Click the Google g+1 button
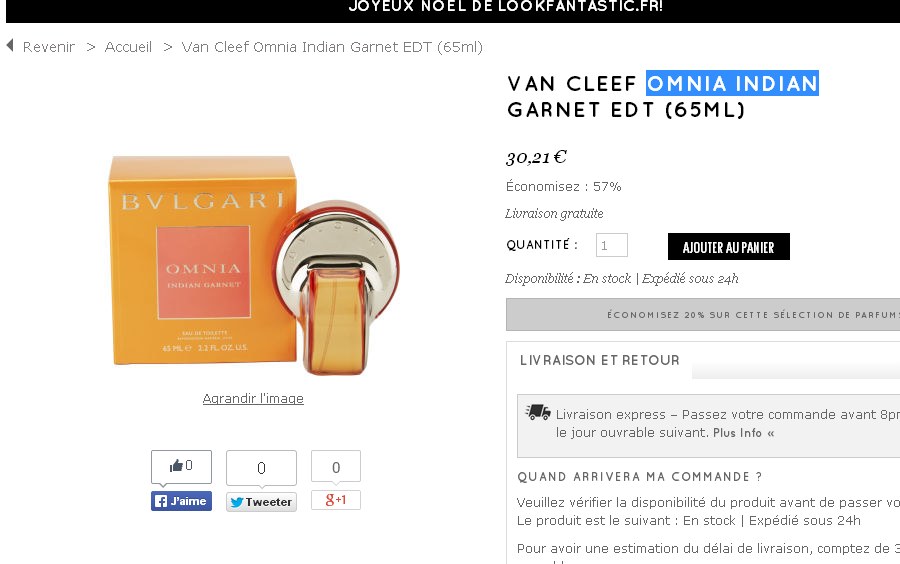Viewport: 900px width, 564px height. click(x=336, y=500)
